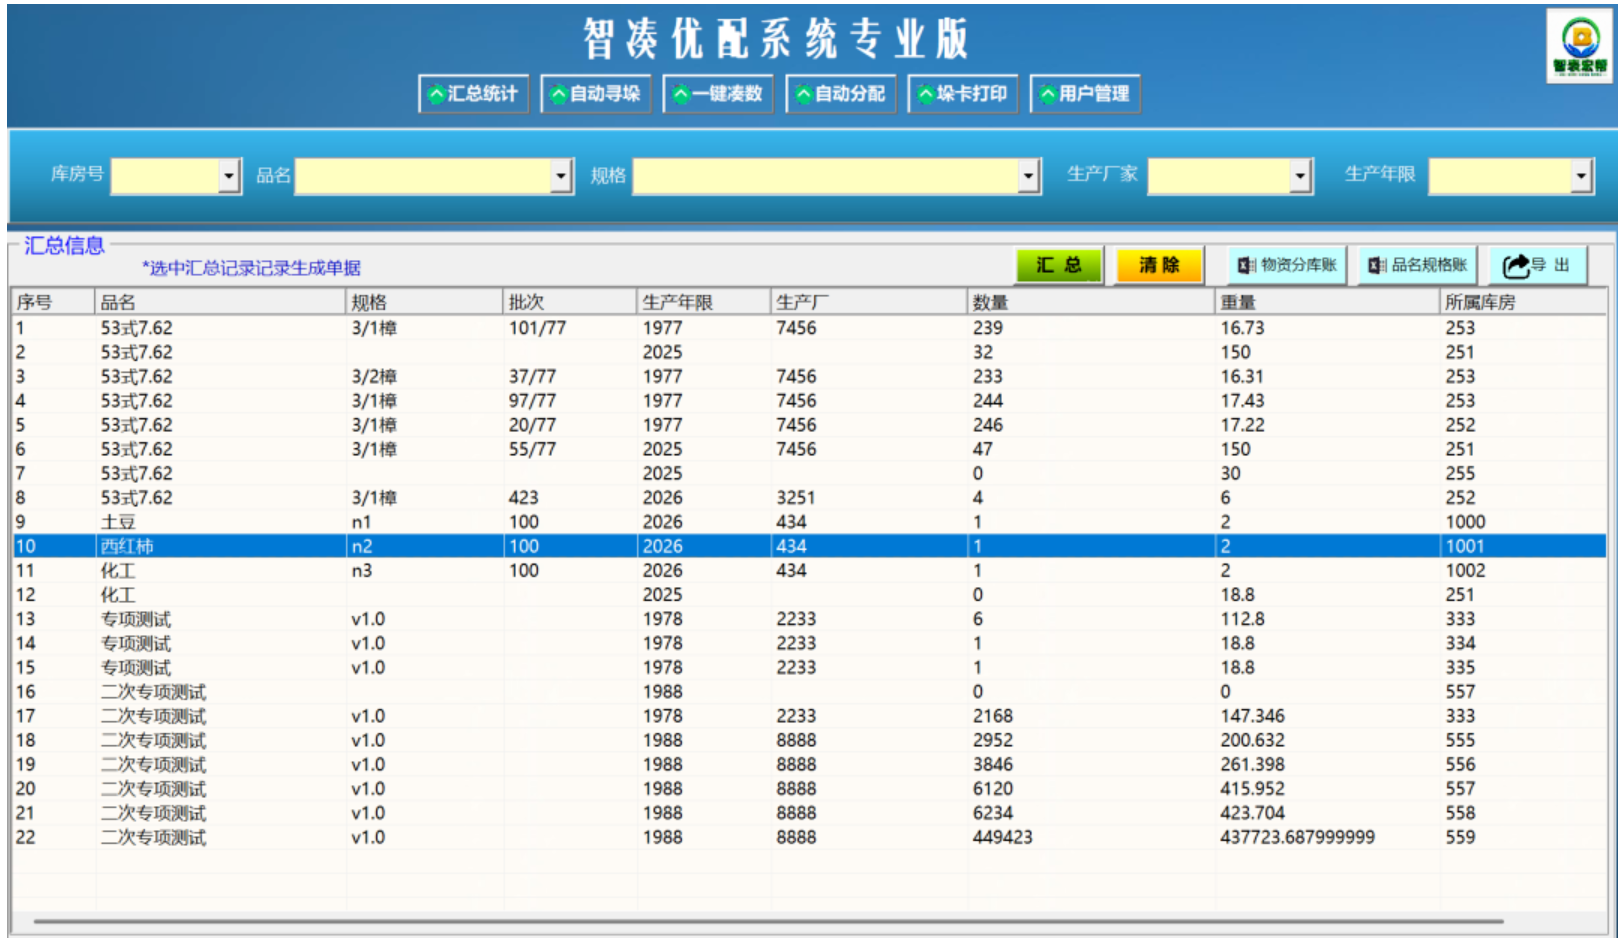This screenshot has width=1618, height=938.
Task: Click the green 汇总 button
Action: (x=1059, y=265)
